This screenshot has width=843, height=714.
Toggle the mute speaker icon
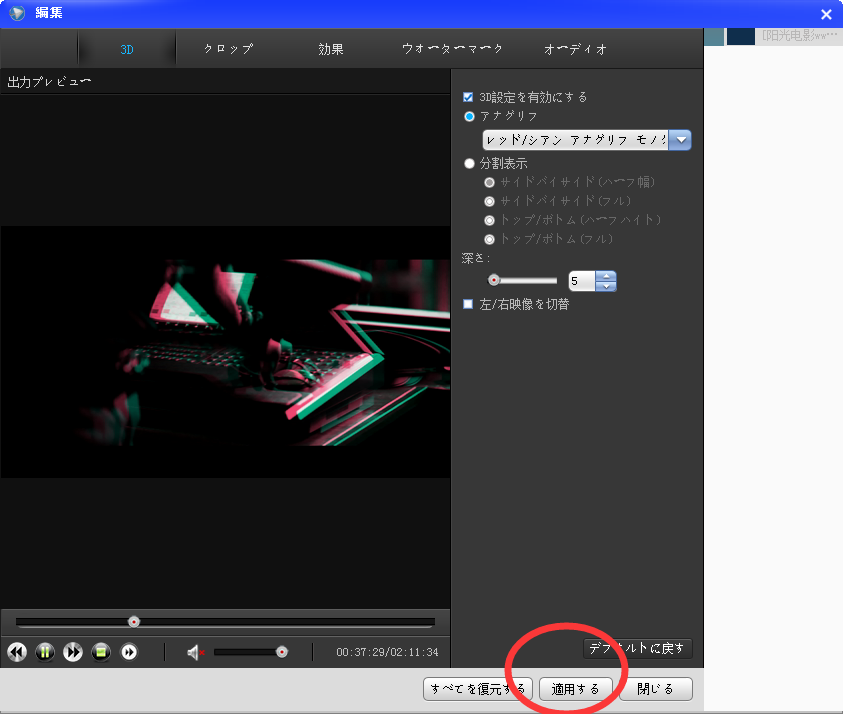click(x=195, y=653)
